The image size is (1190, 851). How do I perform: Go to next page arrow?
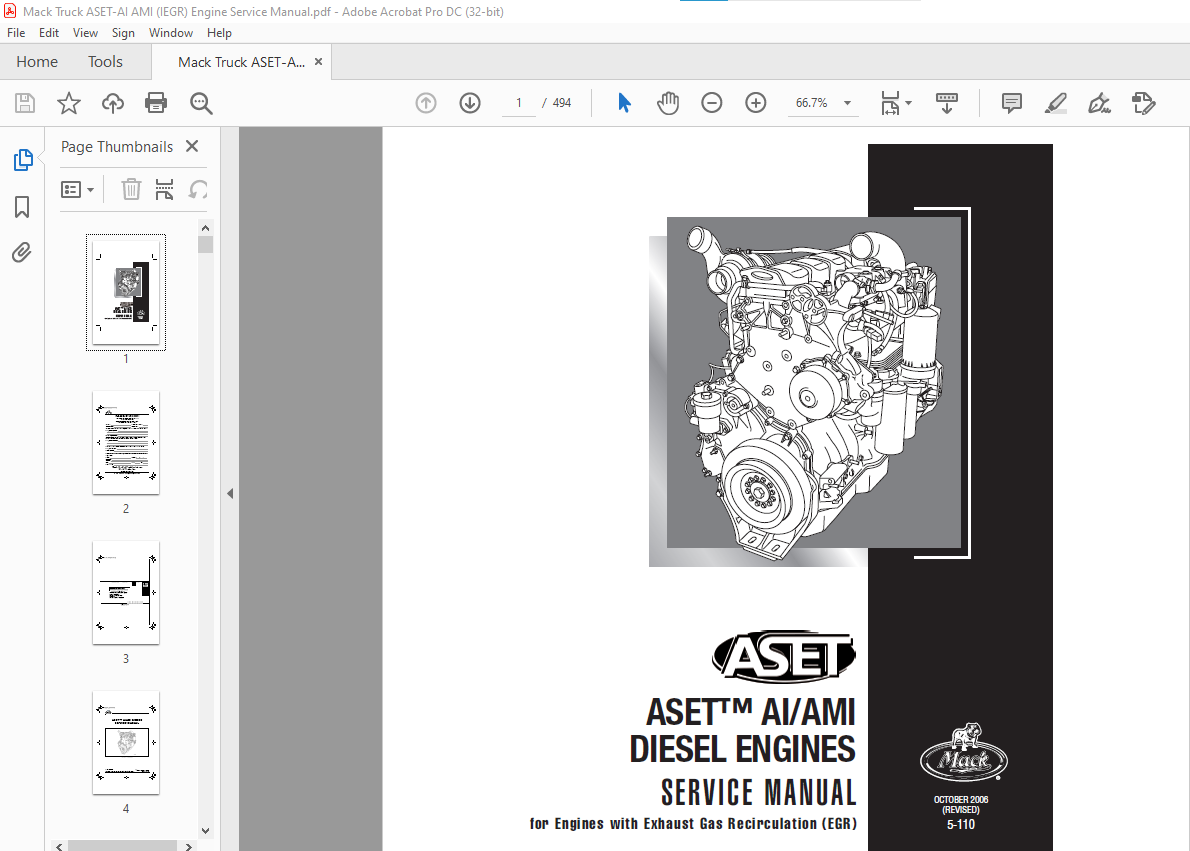pos(470,102)
